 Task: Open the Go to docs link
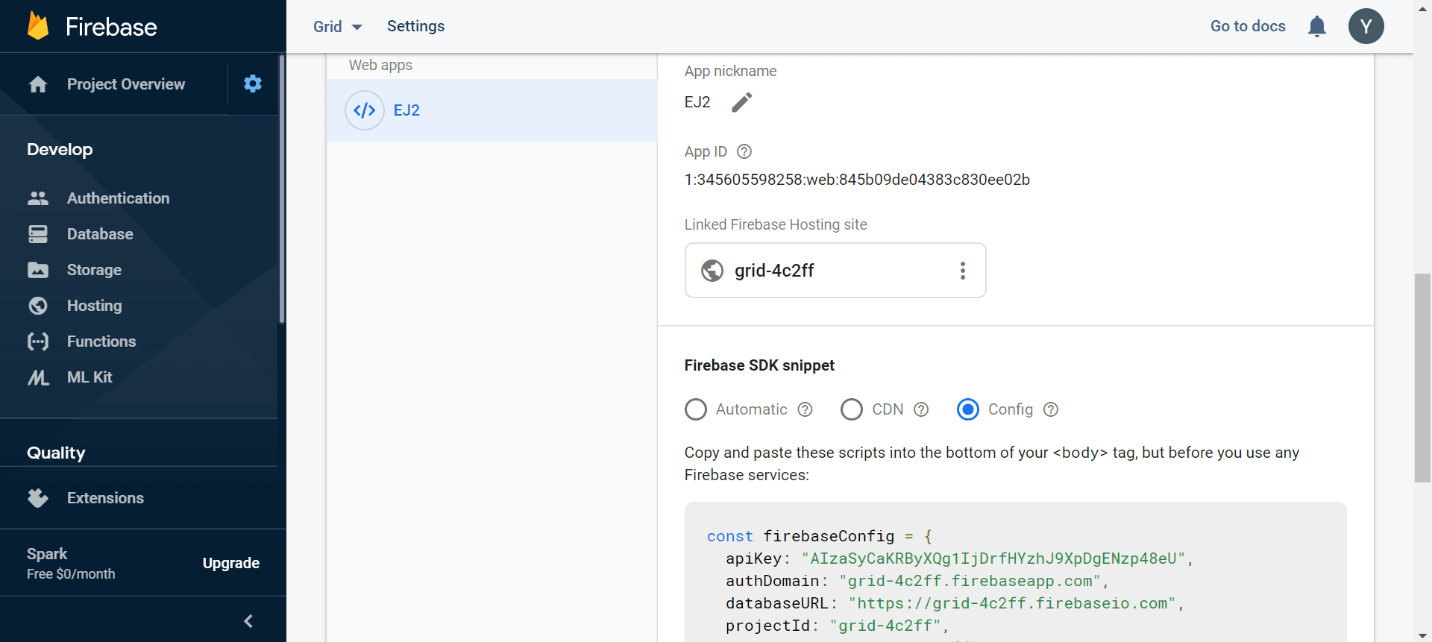[x=1247, y=26]
